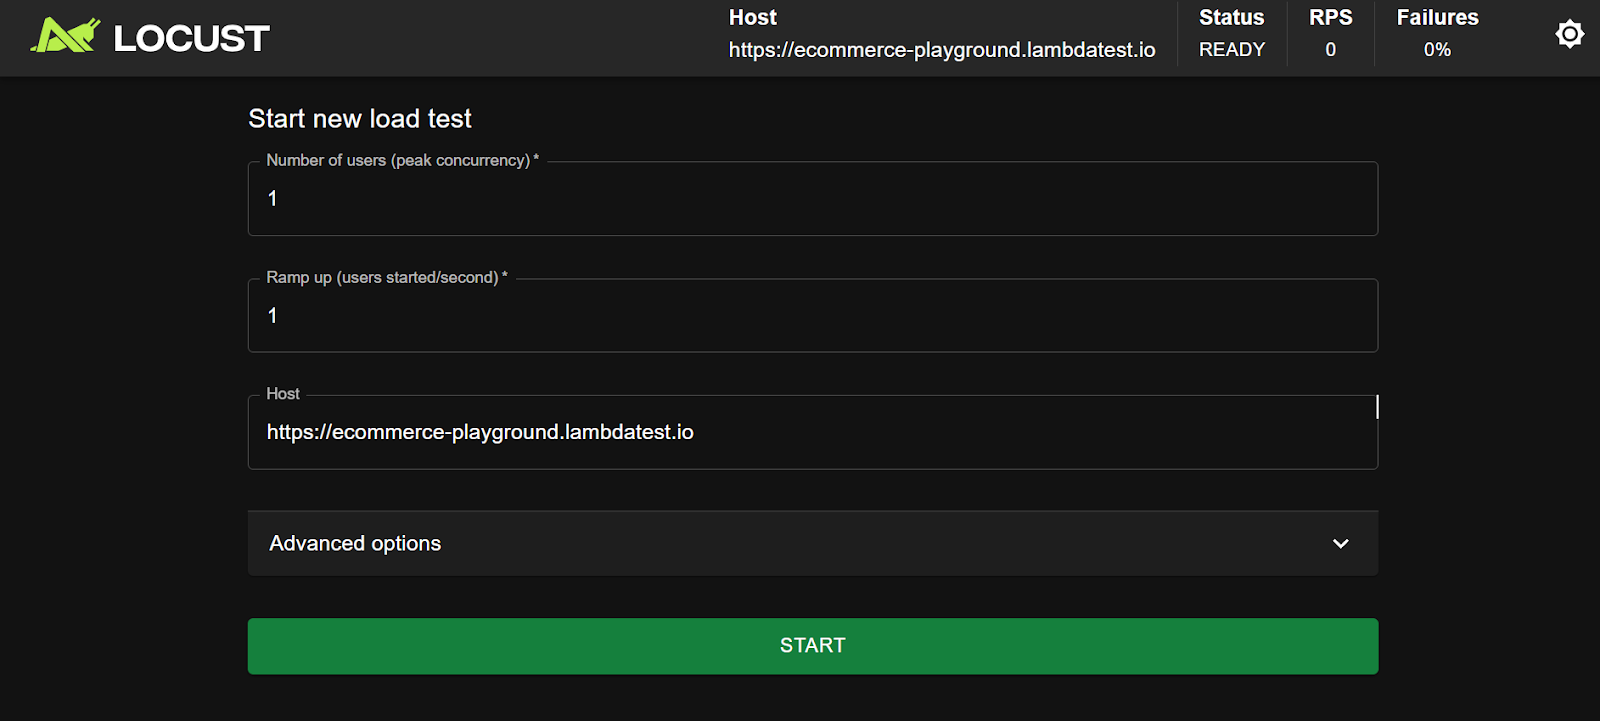This screenshot has height=721, width=1600.
Task: Click the 'Ramp up (users started/second)' label
Action: point(385,278)
